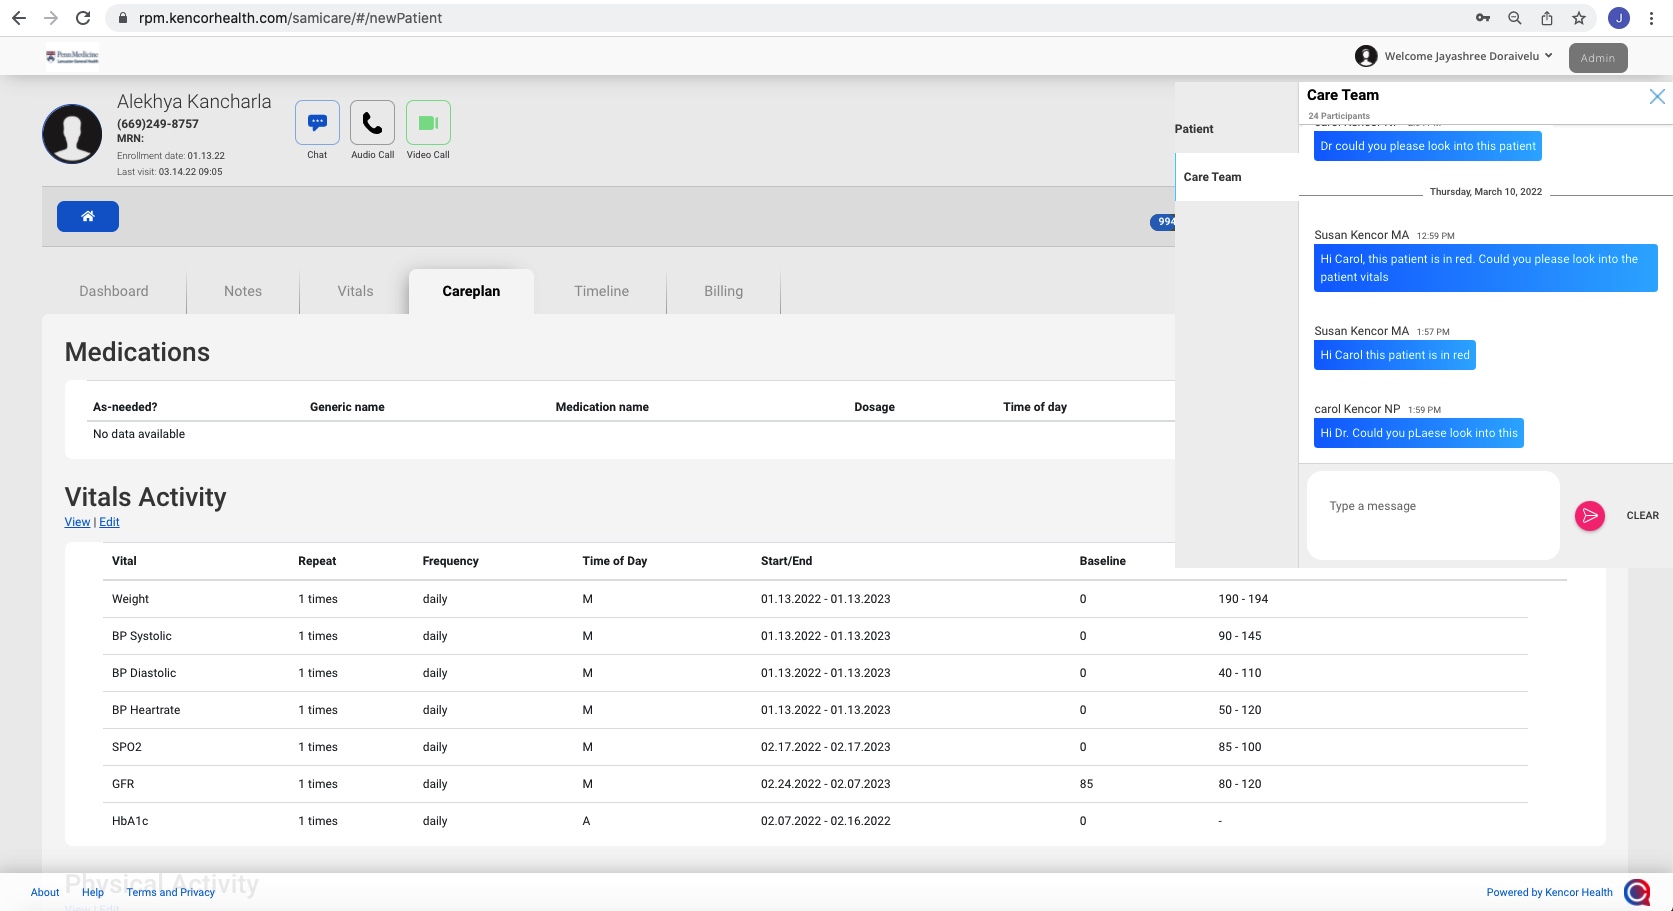The width and height of the screenshot is (1673, 911).
Task: Click the Thursday, March 10, 2022 date separator
Action: coord(1485,192)
